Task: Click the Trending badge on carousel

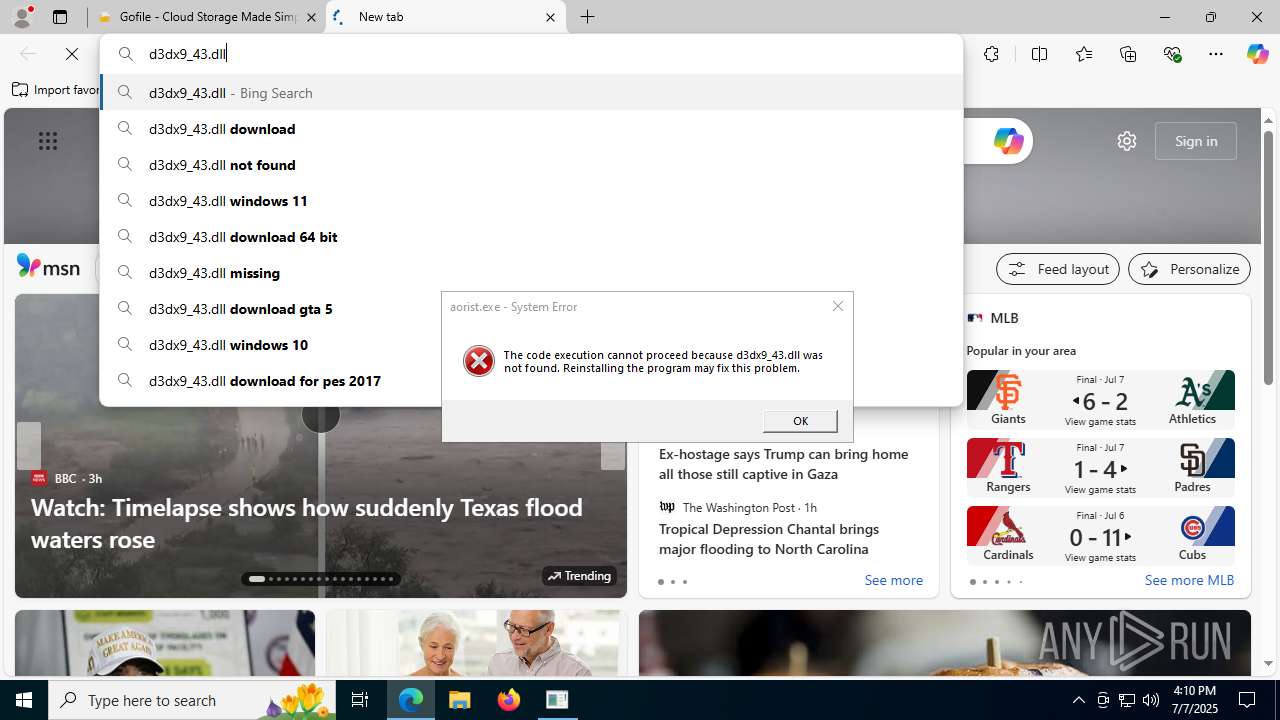Action: tap(579, 576)
